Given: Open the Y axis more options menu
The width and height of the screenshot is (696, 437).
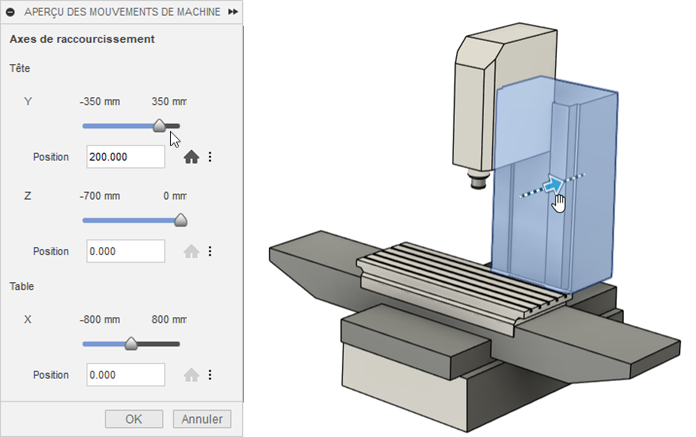Looking at the screenshot, I should pos(210,157).
